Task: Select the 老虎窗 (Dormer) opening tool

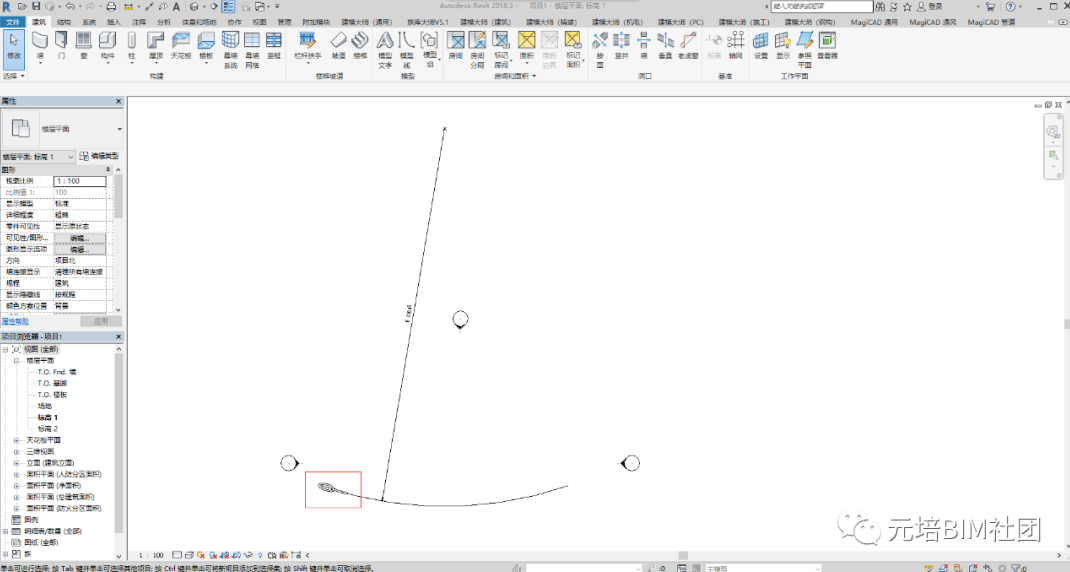Action: click(x=688, y=46)
